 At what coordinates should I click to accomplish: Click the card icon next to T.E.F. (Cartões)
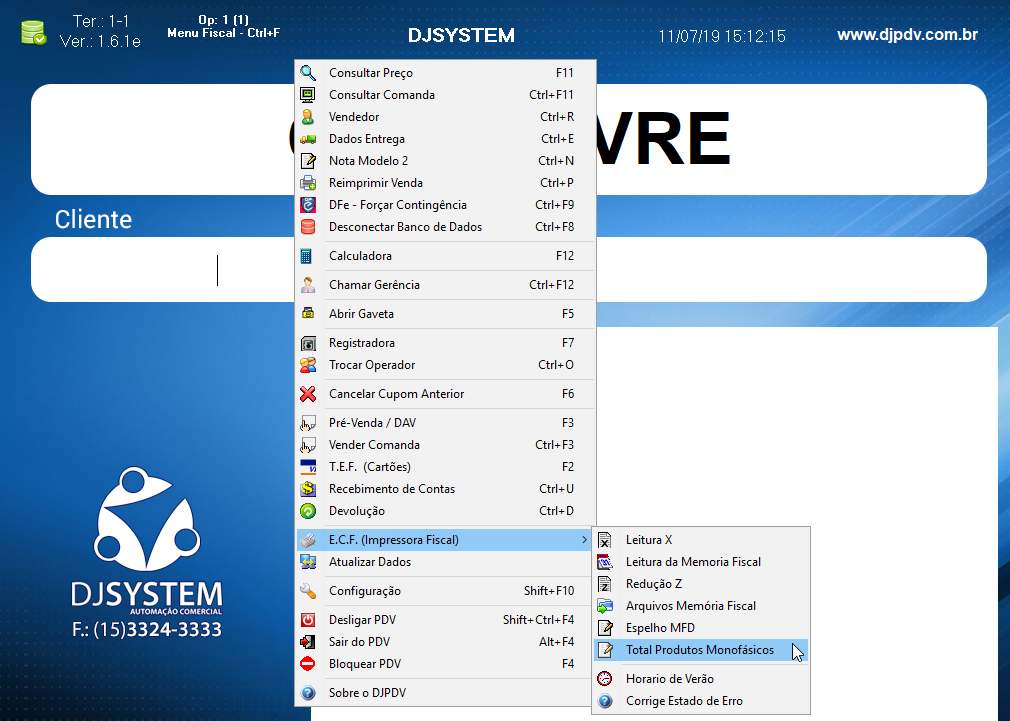coord(308,467)
